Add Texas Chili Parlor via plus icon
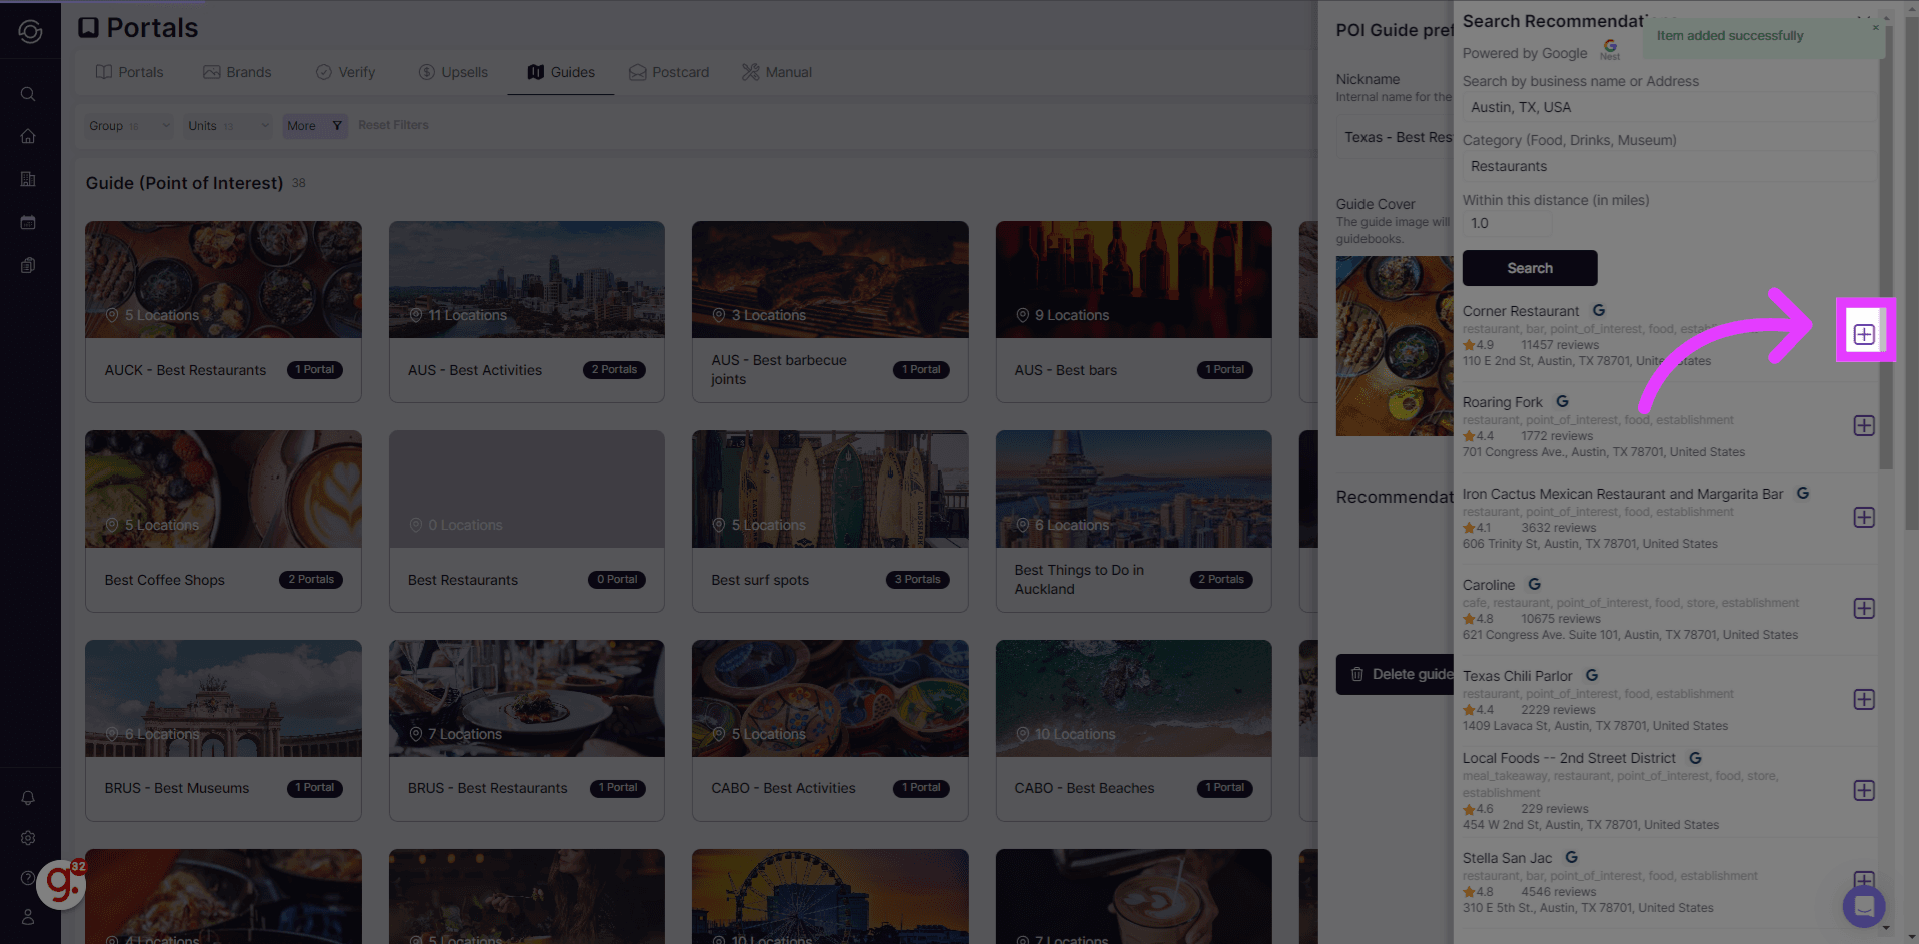Viewport: 1919px width, 944px height. pyautogui.click(x=1863, y=699)
